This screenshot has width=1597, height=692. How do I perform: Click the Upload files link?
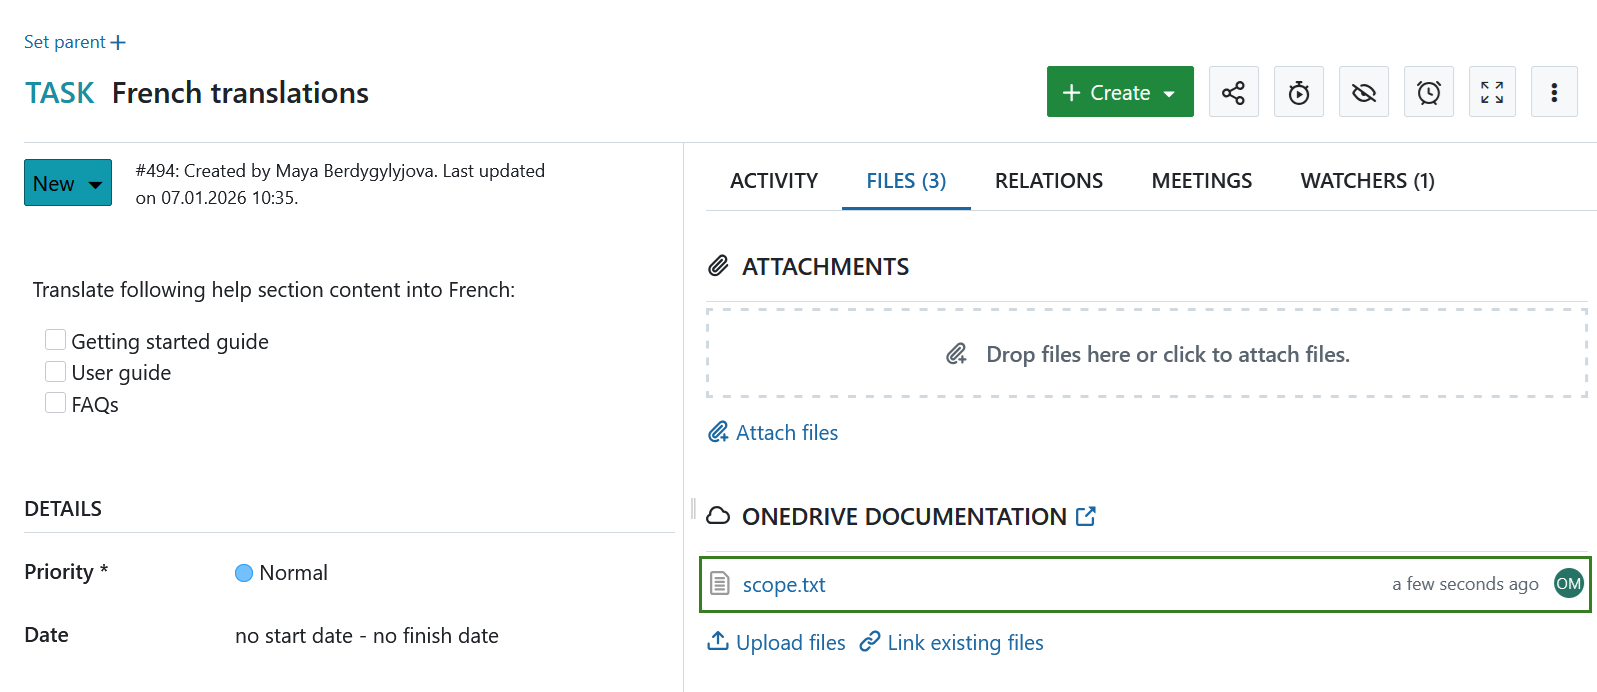click(x=790, y=642)
